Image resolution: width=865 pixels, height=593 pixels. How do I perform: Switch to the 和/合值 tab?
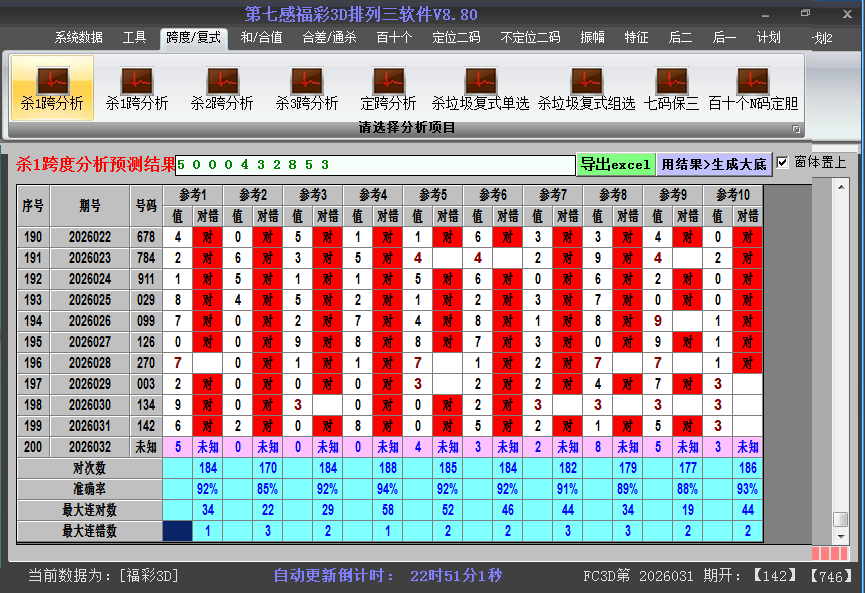point(261,38)
